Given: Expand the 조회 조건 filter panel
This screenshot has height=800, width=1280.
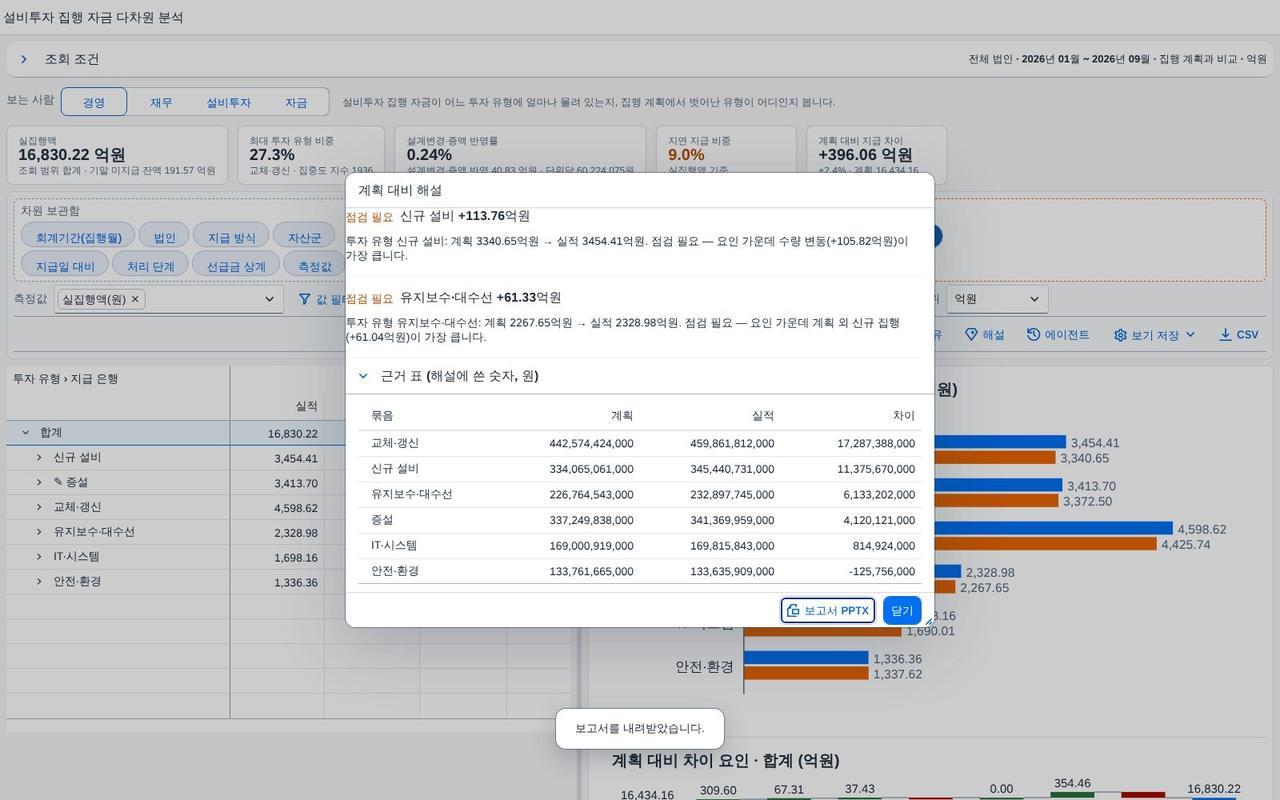Looking at the screenshot, I should pos(23,60).
